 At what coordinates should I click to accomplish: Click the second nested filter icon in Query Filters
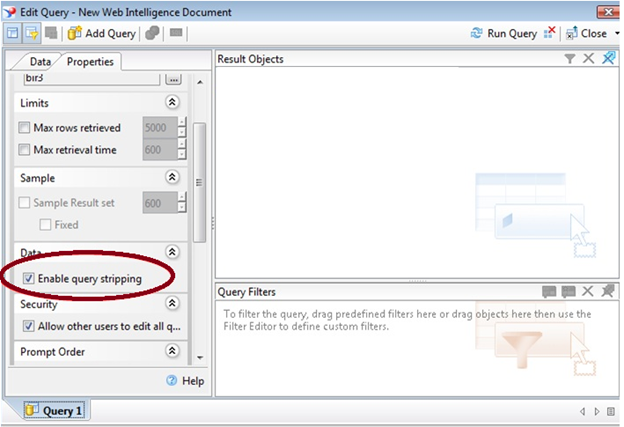tap(568, 292)
